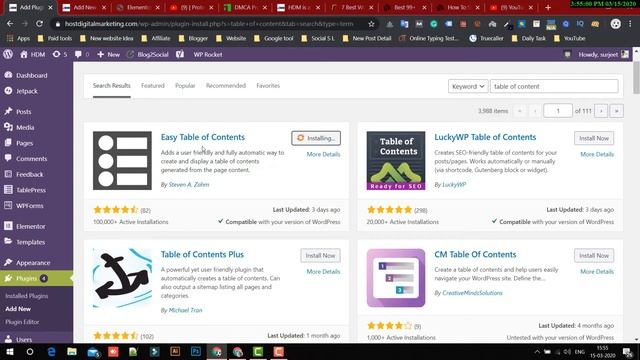Screen dimensions: 640x360
Task: Select Add New plugin submenu item
Action: click(18, 309)
